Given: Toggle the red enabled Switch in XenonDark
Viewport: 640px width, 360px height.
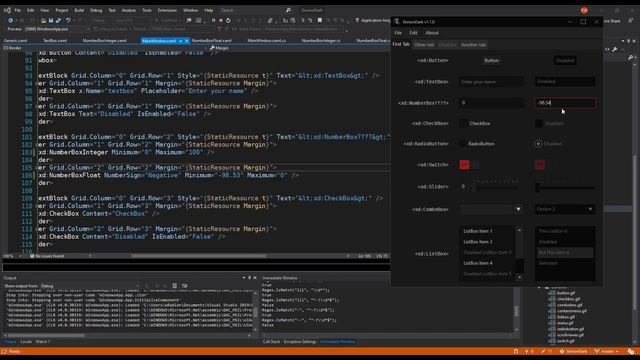Looking at the screenshot, I should click(x=469, y=164).
